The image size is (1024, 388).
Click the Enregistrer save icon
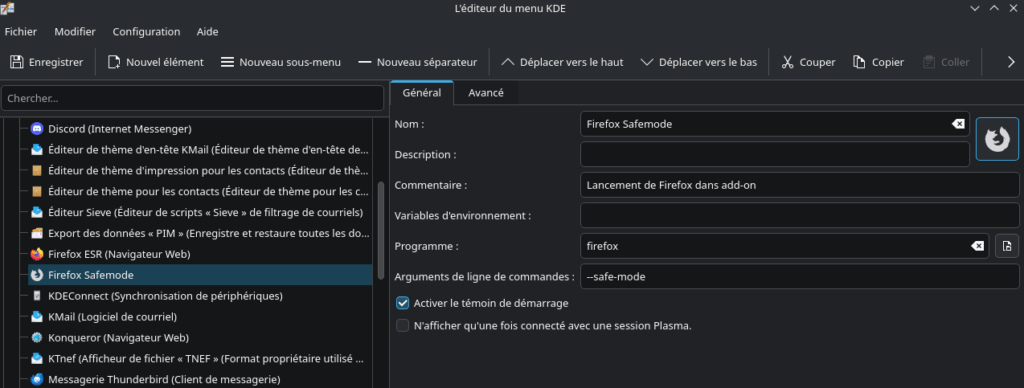pos(16,62)
